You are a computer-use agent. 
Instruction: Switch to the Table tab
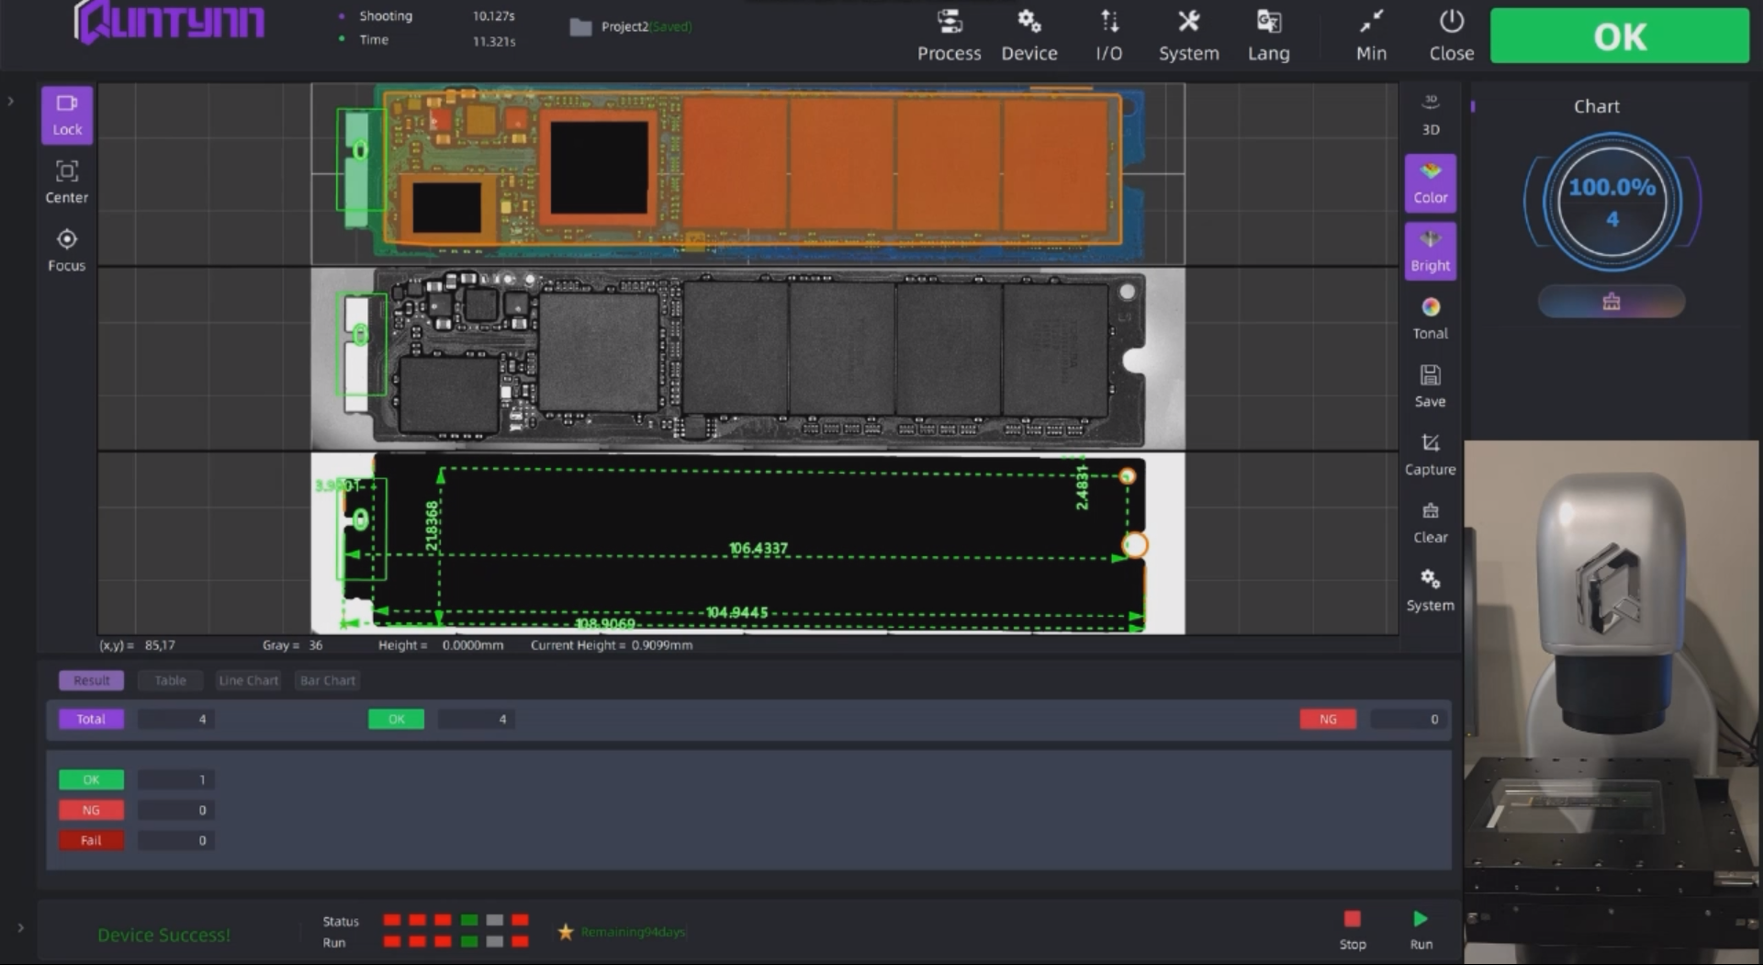tap(170, 680)
